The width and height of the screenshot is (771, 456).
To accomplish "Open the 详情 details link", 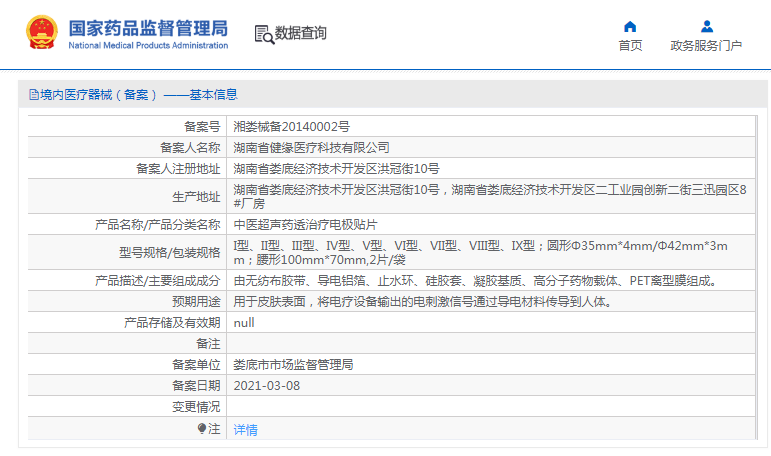I will (x=245, y=429).
